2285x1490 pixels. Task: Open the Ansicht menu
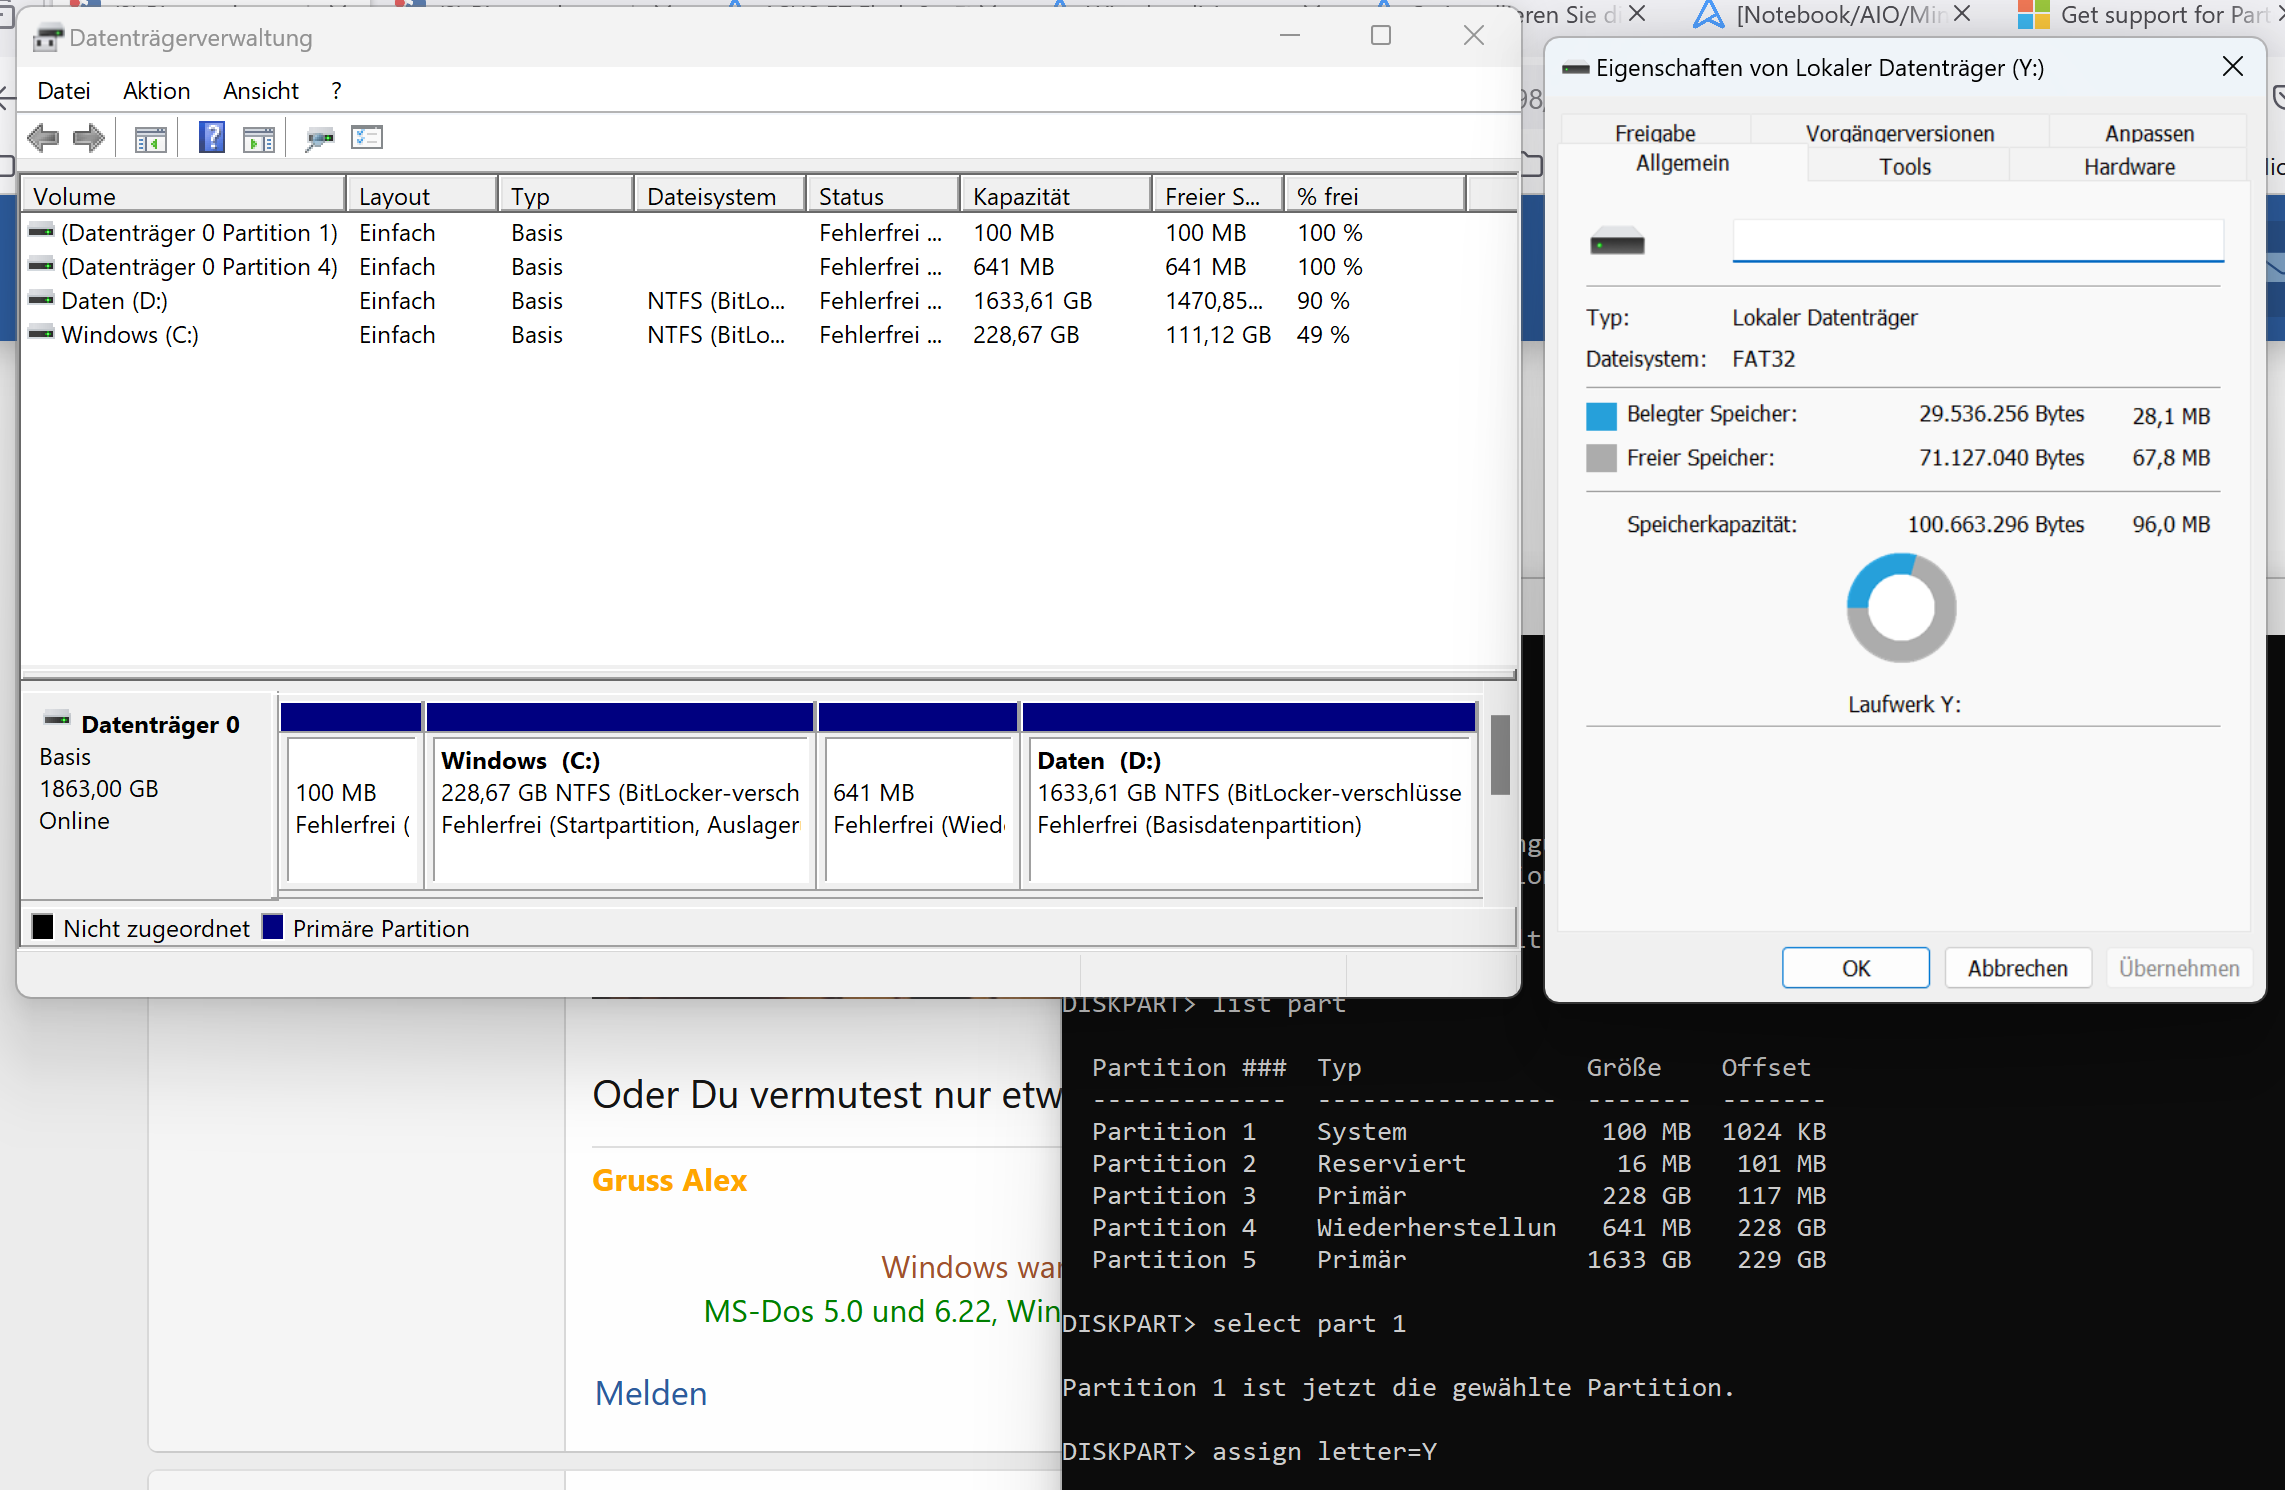[260, 91]
